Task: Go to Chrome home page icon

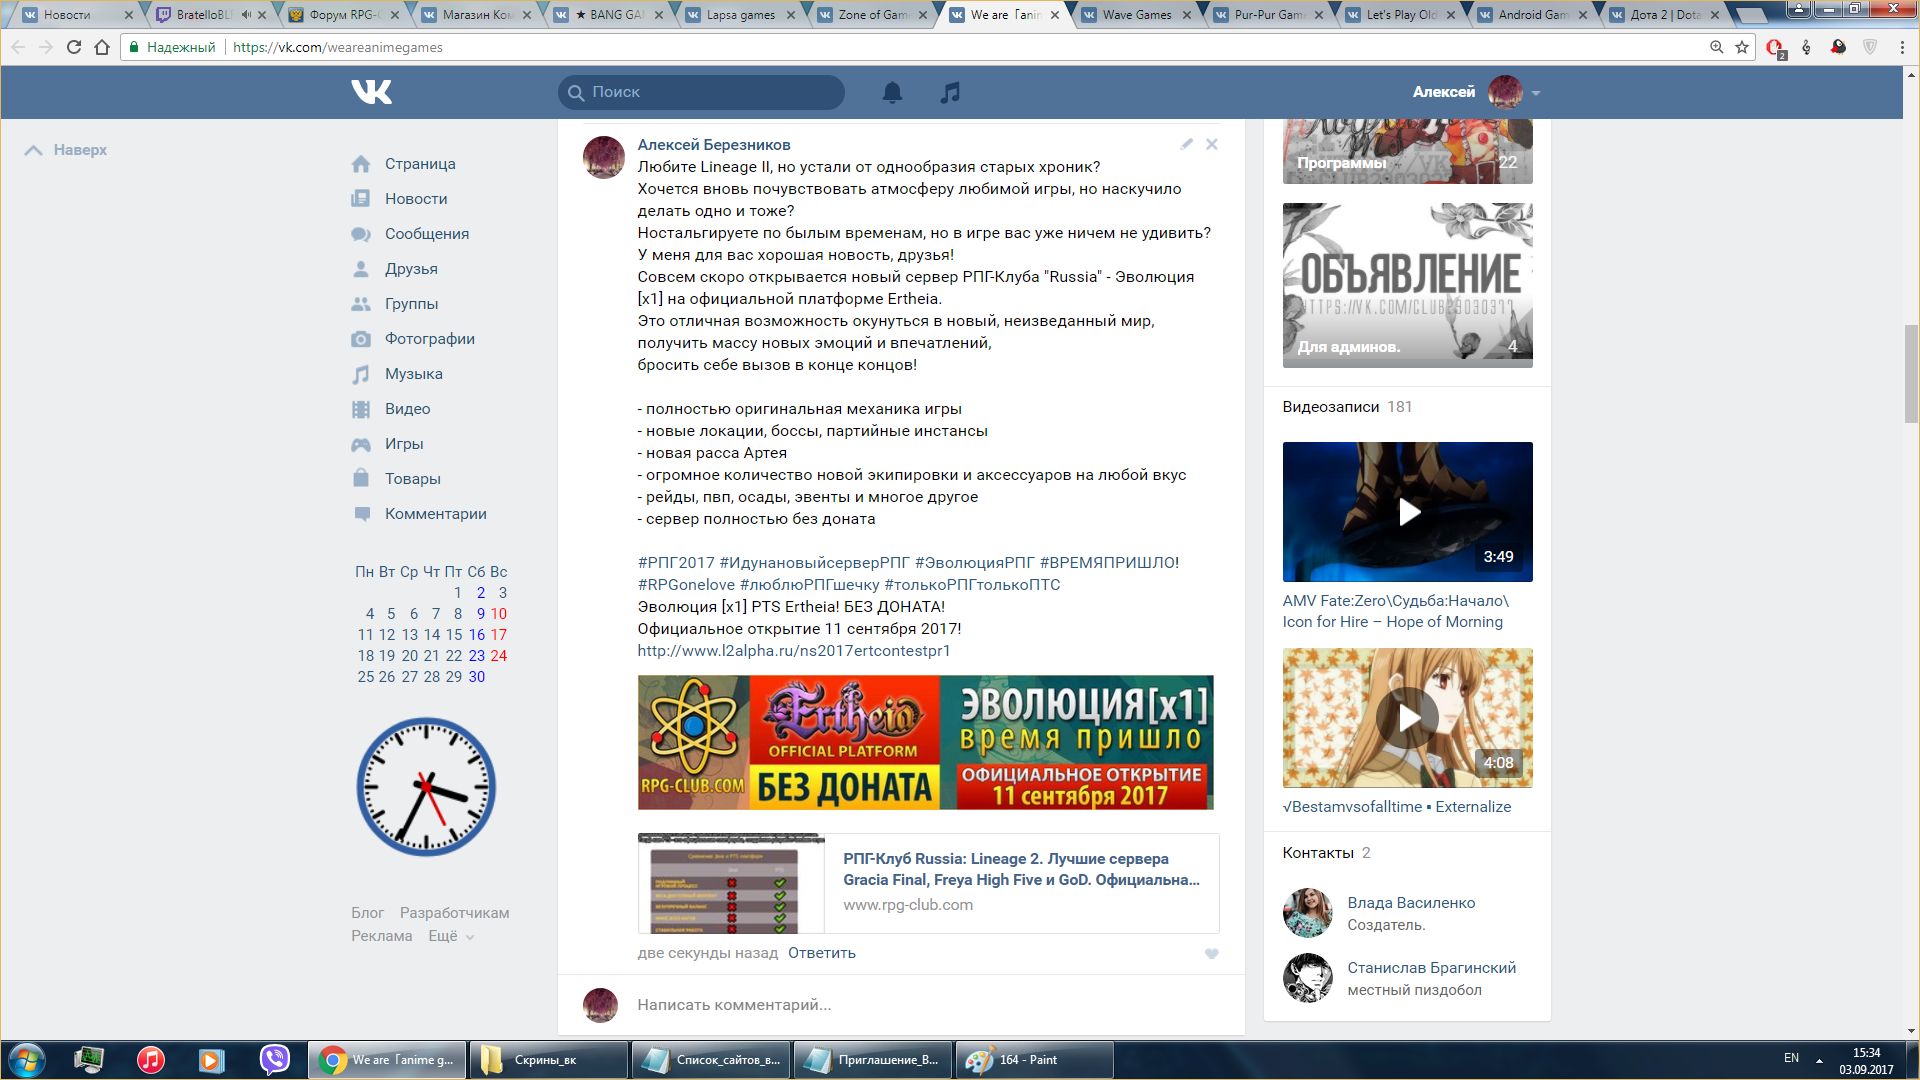Action: (x=102, y=47)
